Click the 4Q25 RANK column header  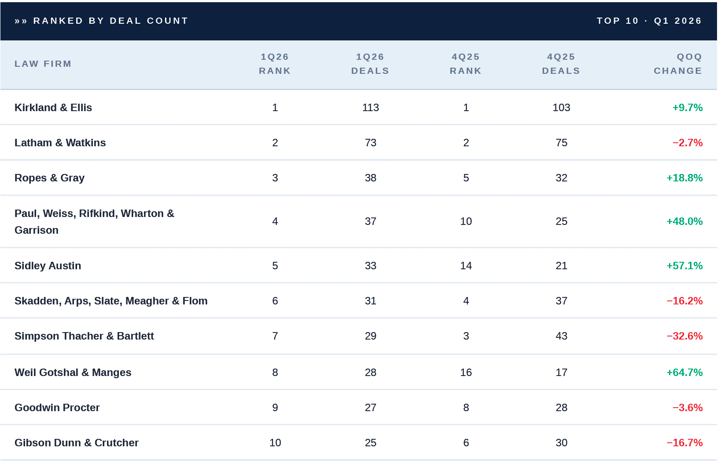pos(465,64)
